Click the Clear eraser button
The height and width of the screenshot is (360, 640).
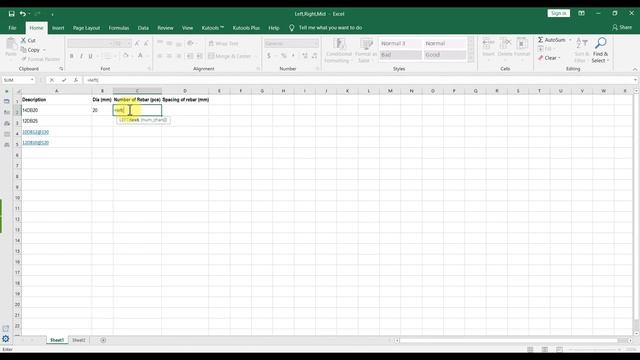pyautogui.click(x=549, y=58)
